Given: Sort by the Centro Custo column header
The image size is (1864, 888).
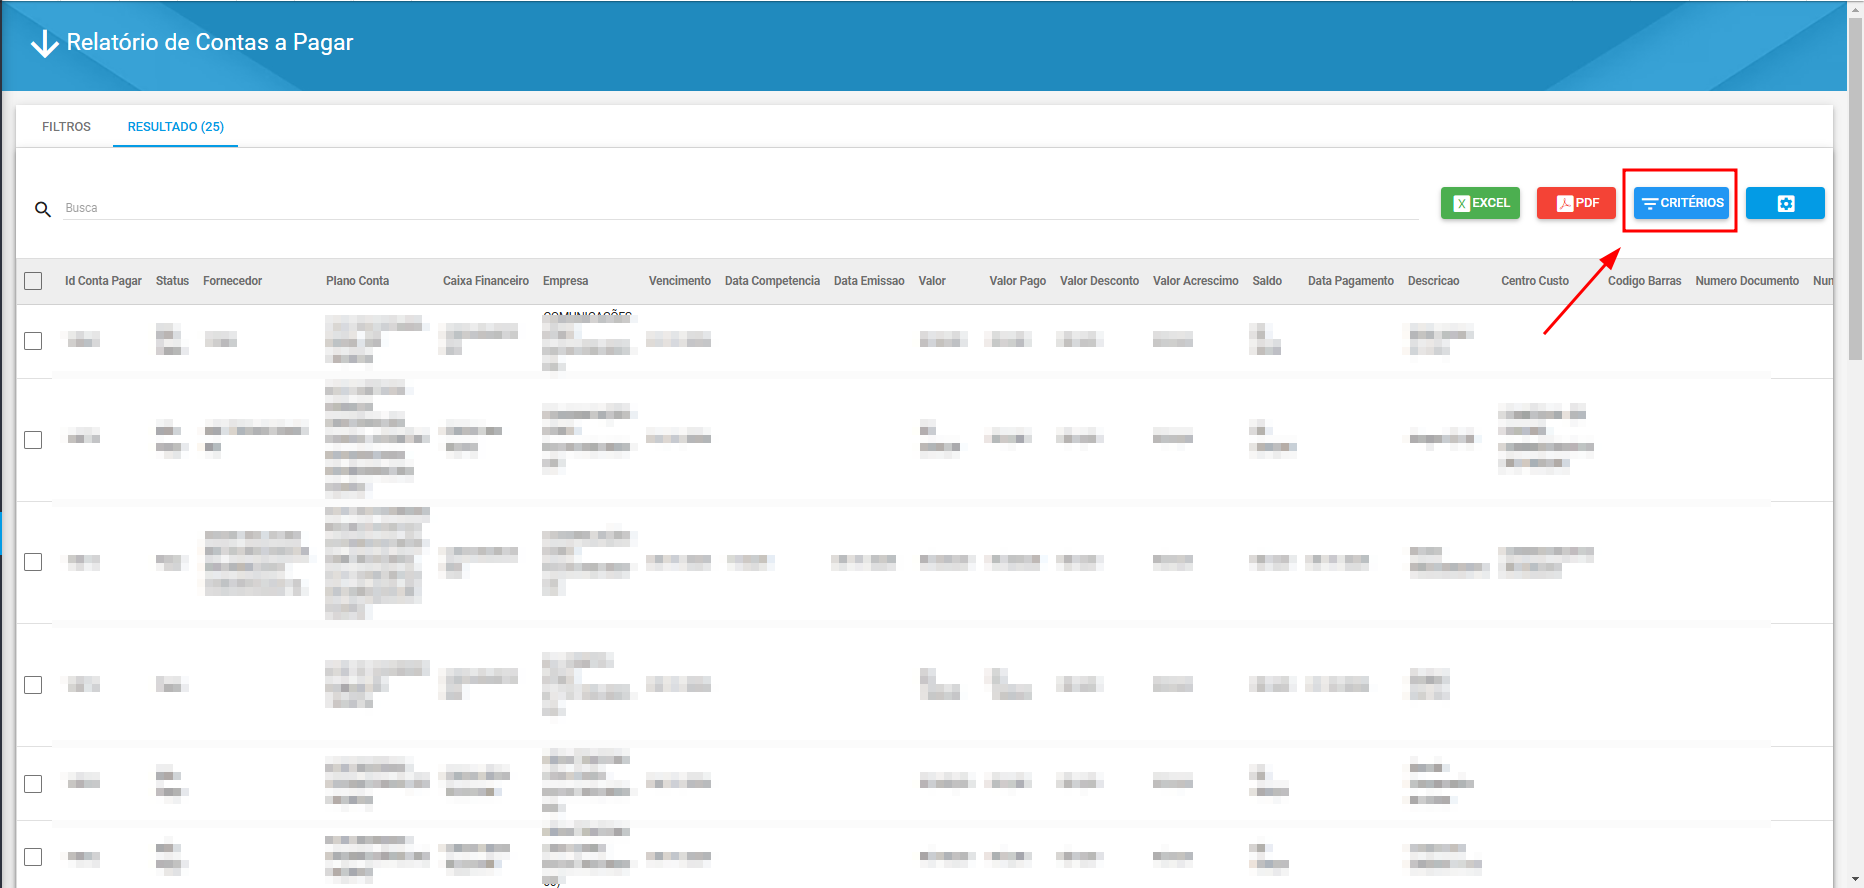Looking at the screenshot, I should [1534, 281].
